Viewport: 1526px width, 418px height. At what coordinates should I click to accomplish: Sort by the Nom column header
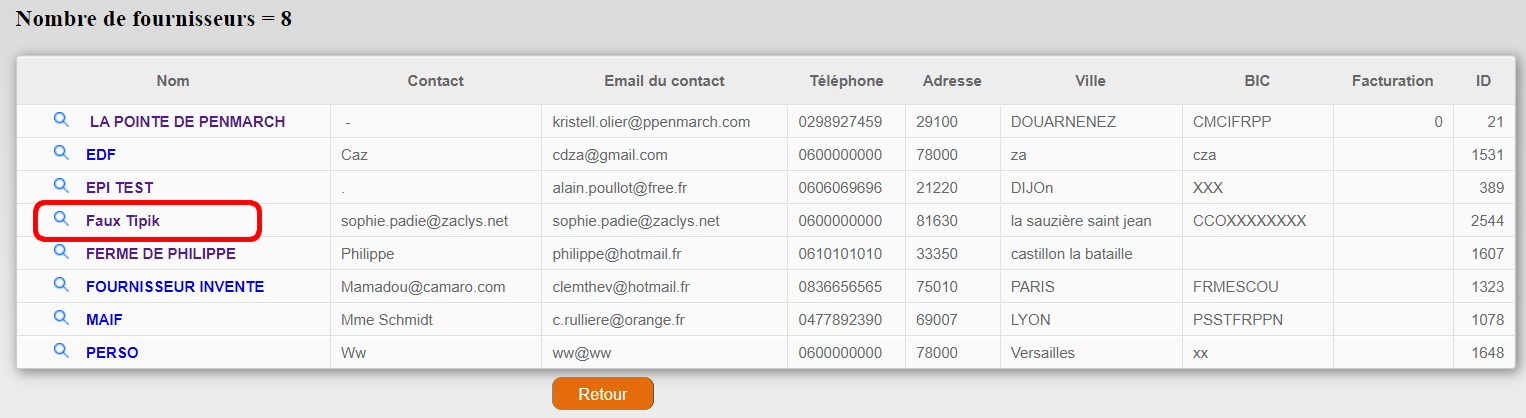[x=173, y=81]
